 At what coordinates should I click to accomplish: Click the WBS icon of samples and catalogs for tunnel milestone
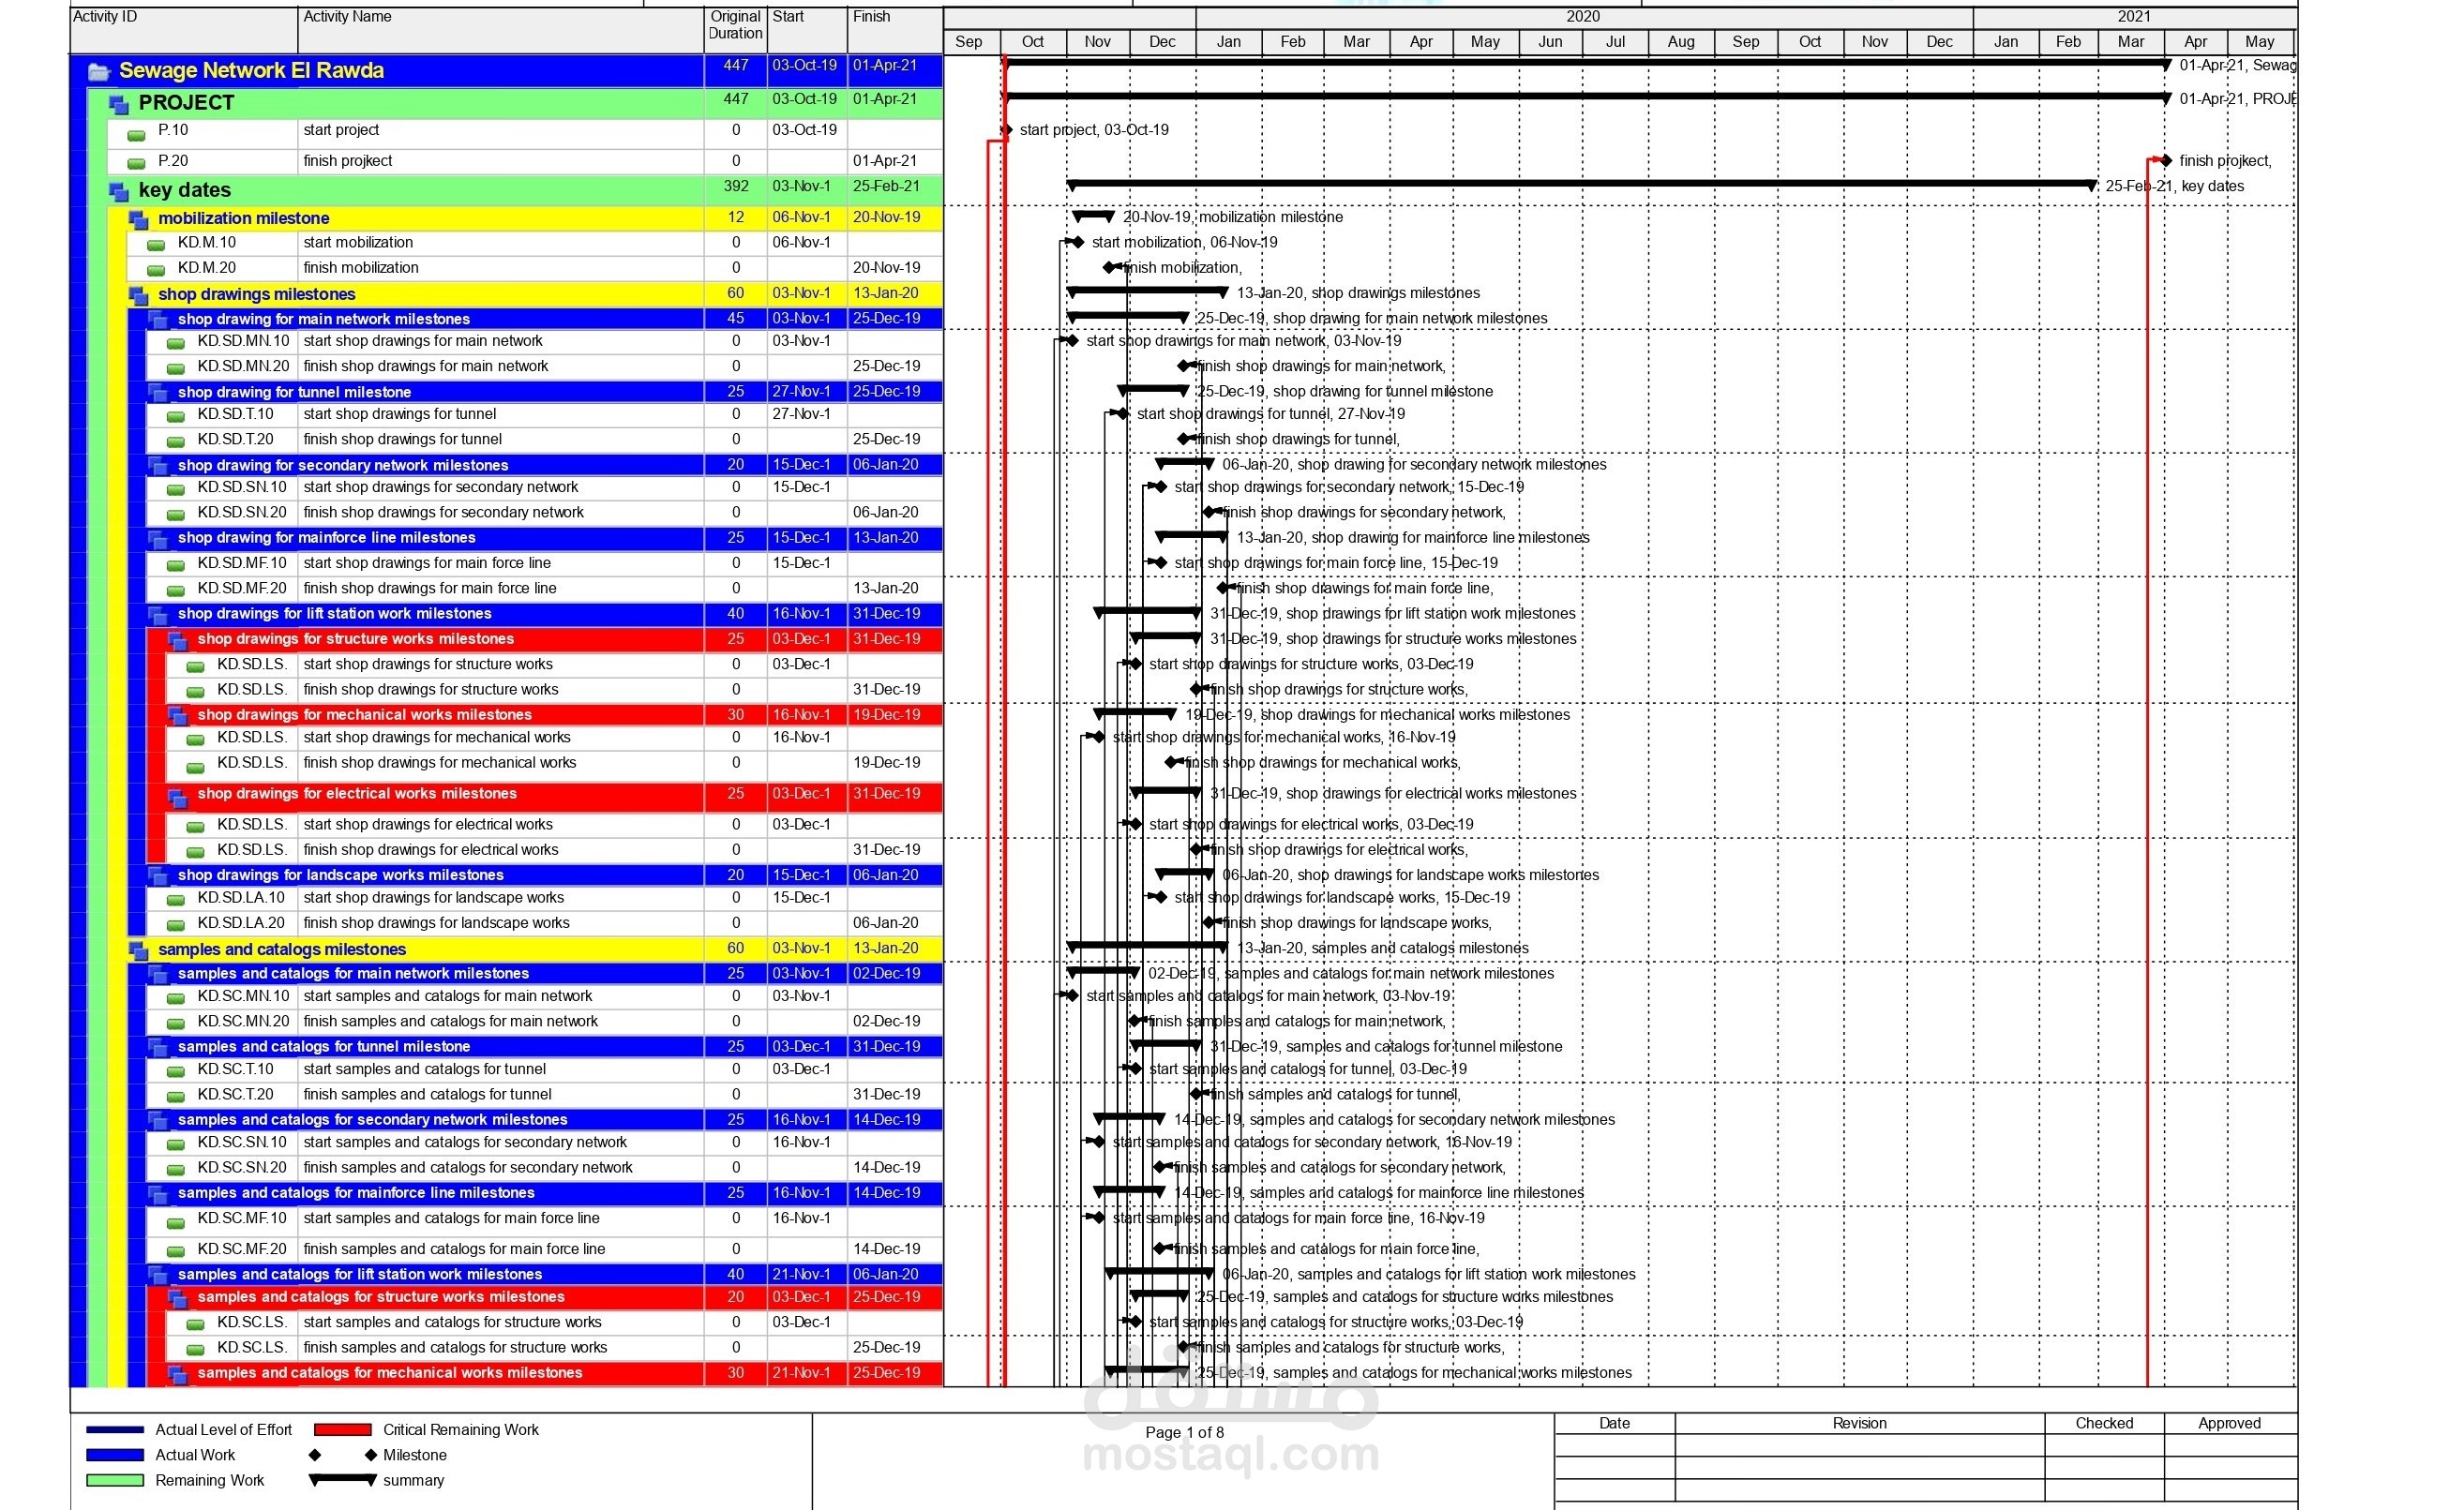pyautogui.click(x=158, y=1047)
